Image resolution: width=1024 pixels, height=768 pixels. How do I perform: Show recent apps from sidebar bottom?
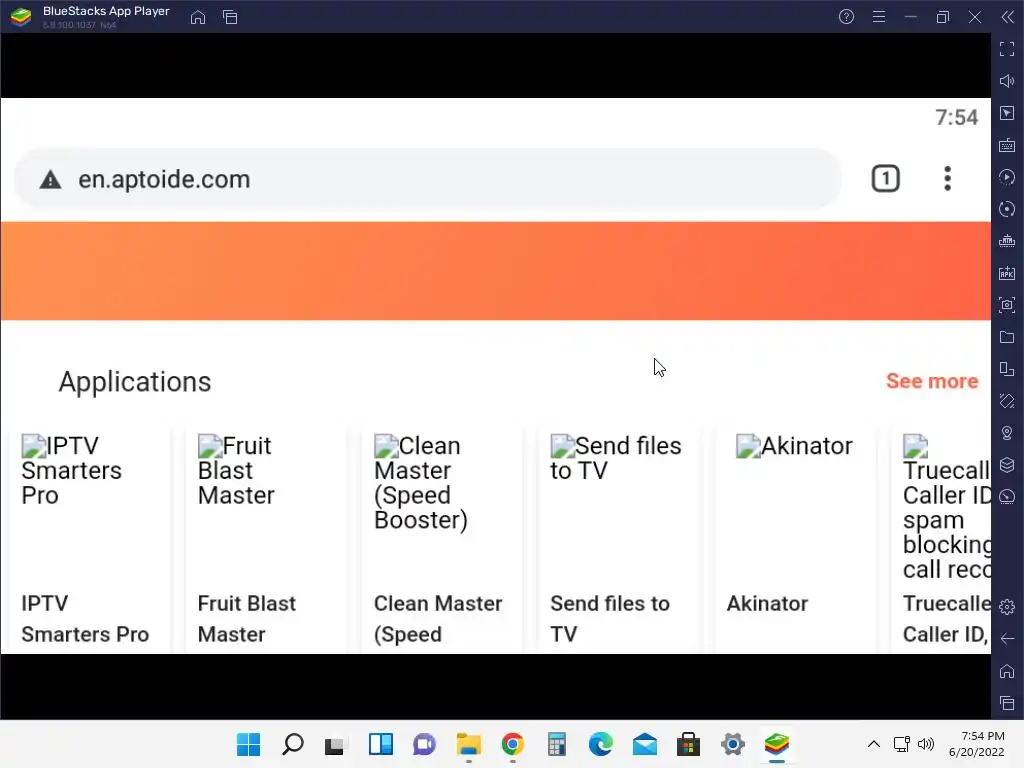(x=1007, y=703)
